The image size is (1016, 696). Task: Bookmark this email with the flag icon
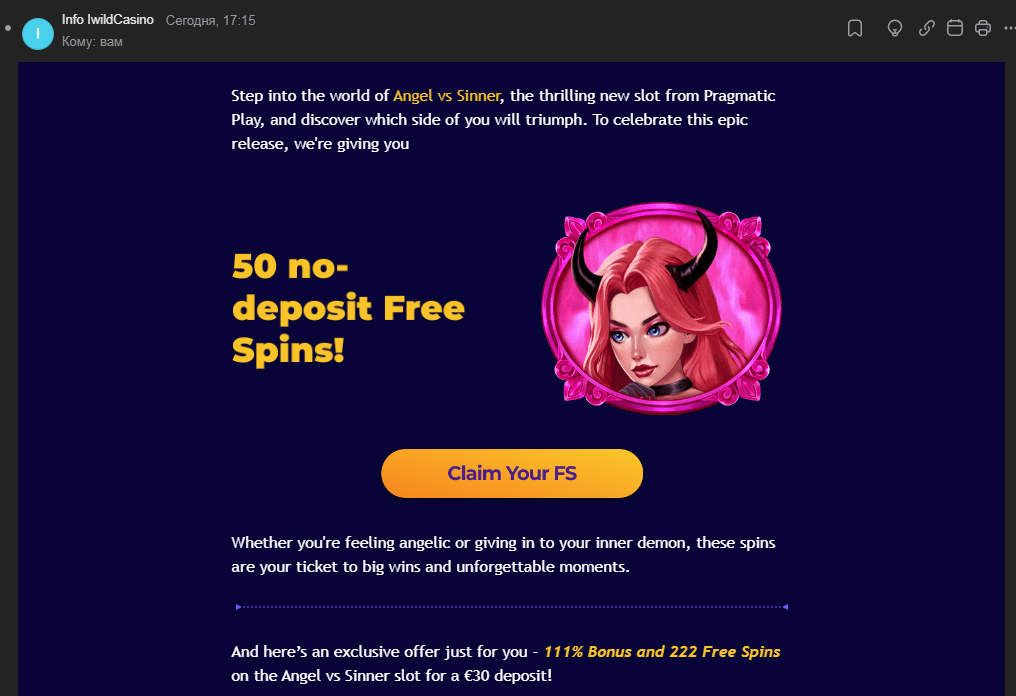[855, 28]
